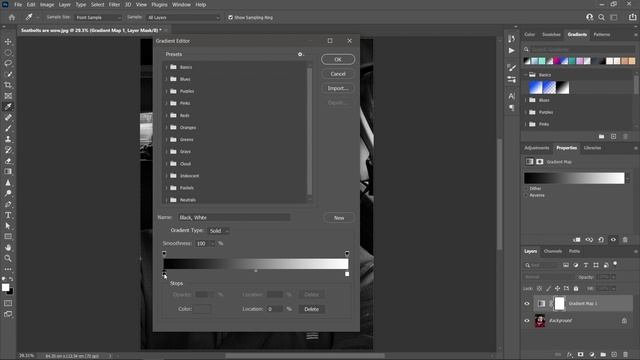This screenshot has height=360, width=640.
Task: Open the Sample All Layers dropdown
Action: pyautogui.click(x=182, y=18)
